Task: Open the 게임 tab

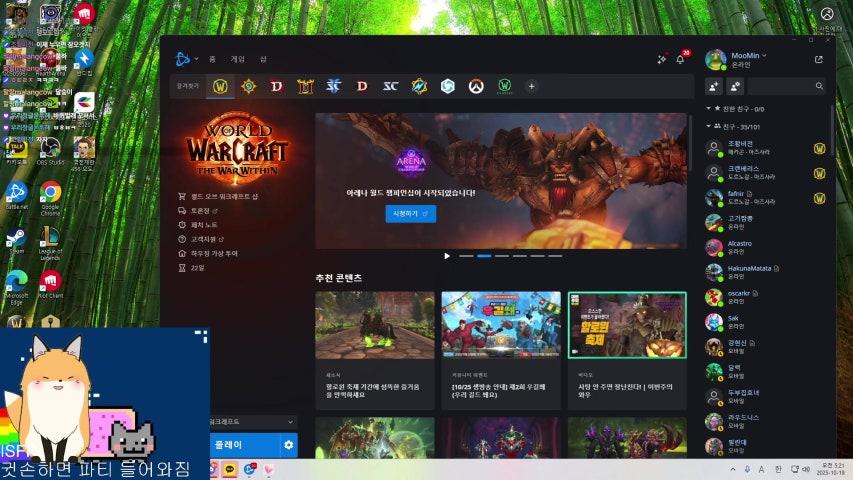Action: [238, 59]
